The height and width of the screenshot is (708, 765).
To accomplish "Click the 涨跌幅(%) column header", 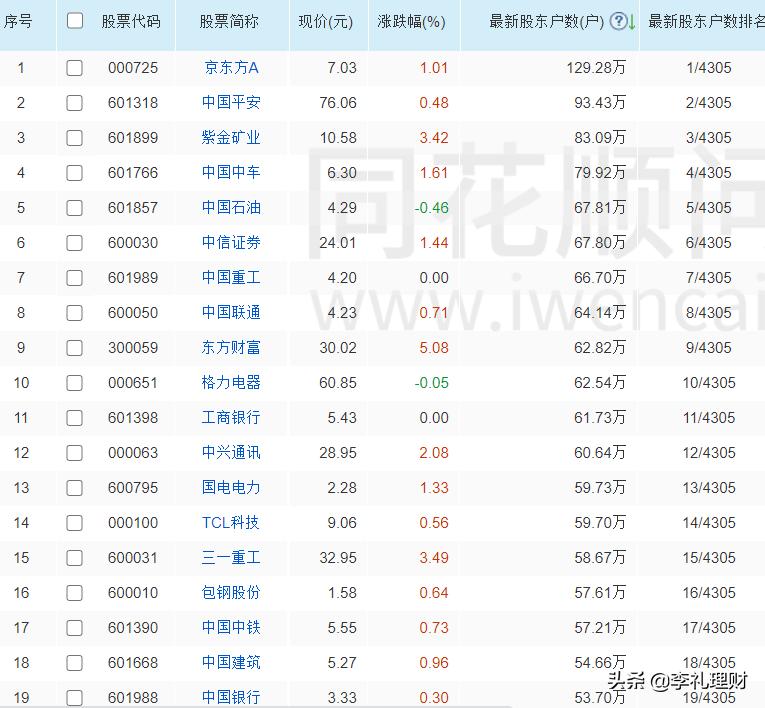I will coord(411,21).
